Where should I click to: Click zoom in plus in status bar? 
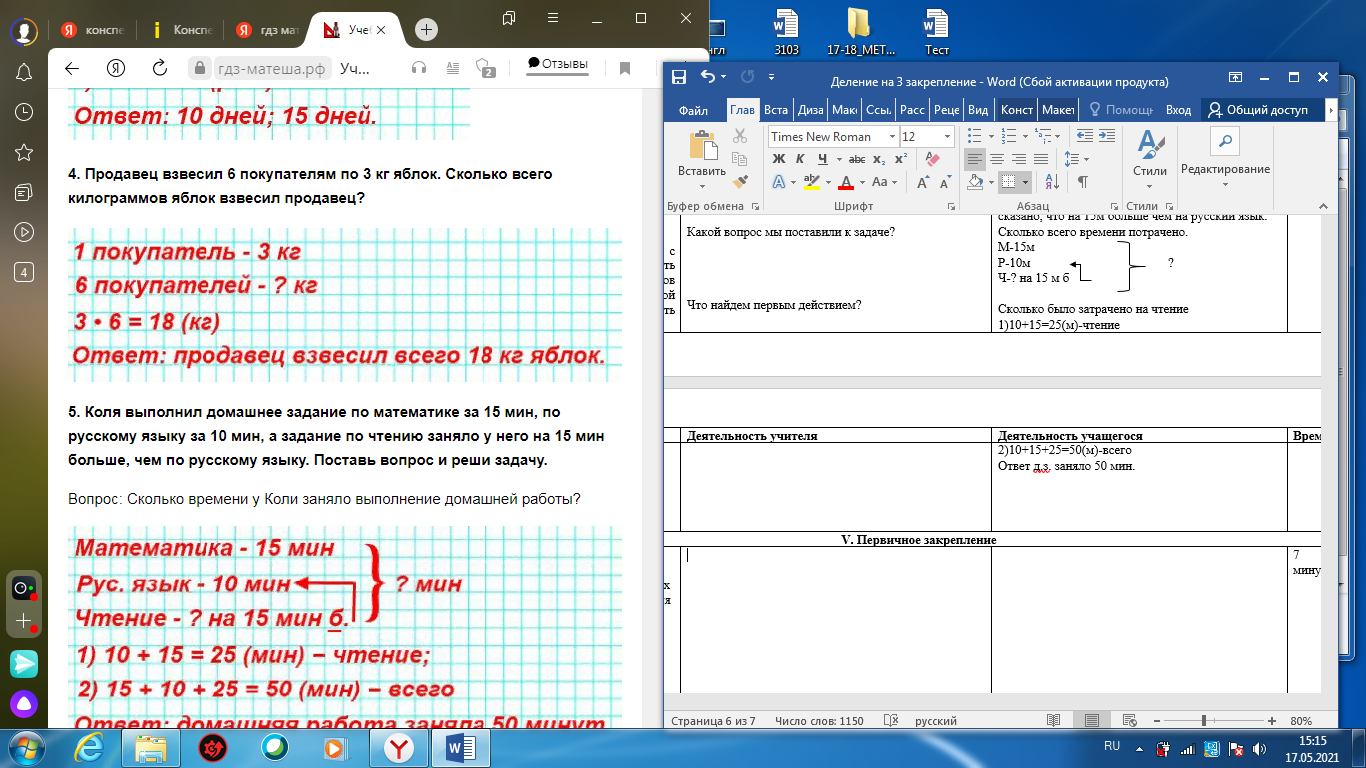click(1271, 720)
